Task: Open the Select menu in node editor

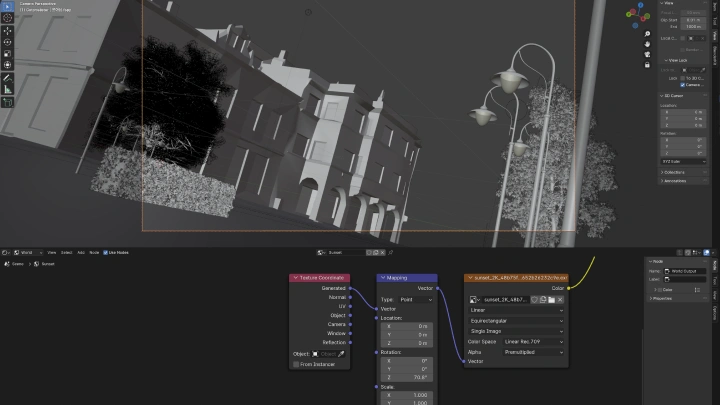Action: point(66,252)
